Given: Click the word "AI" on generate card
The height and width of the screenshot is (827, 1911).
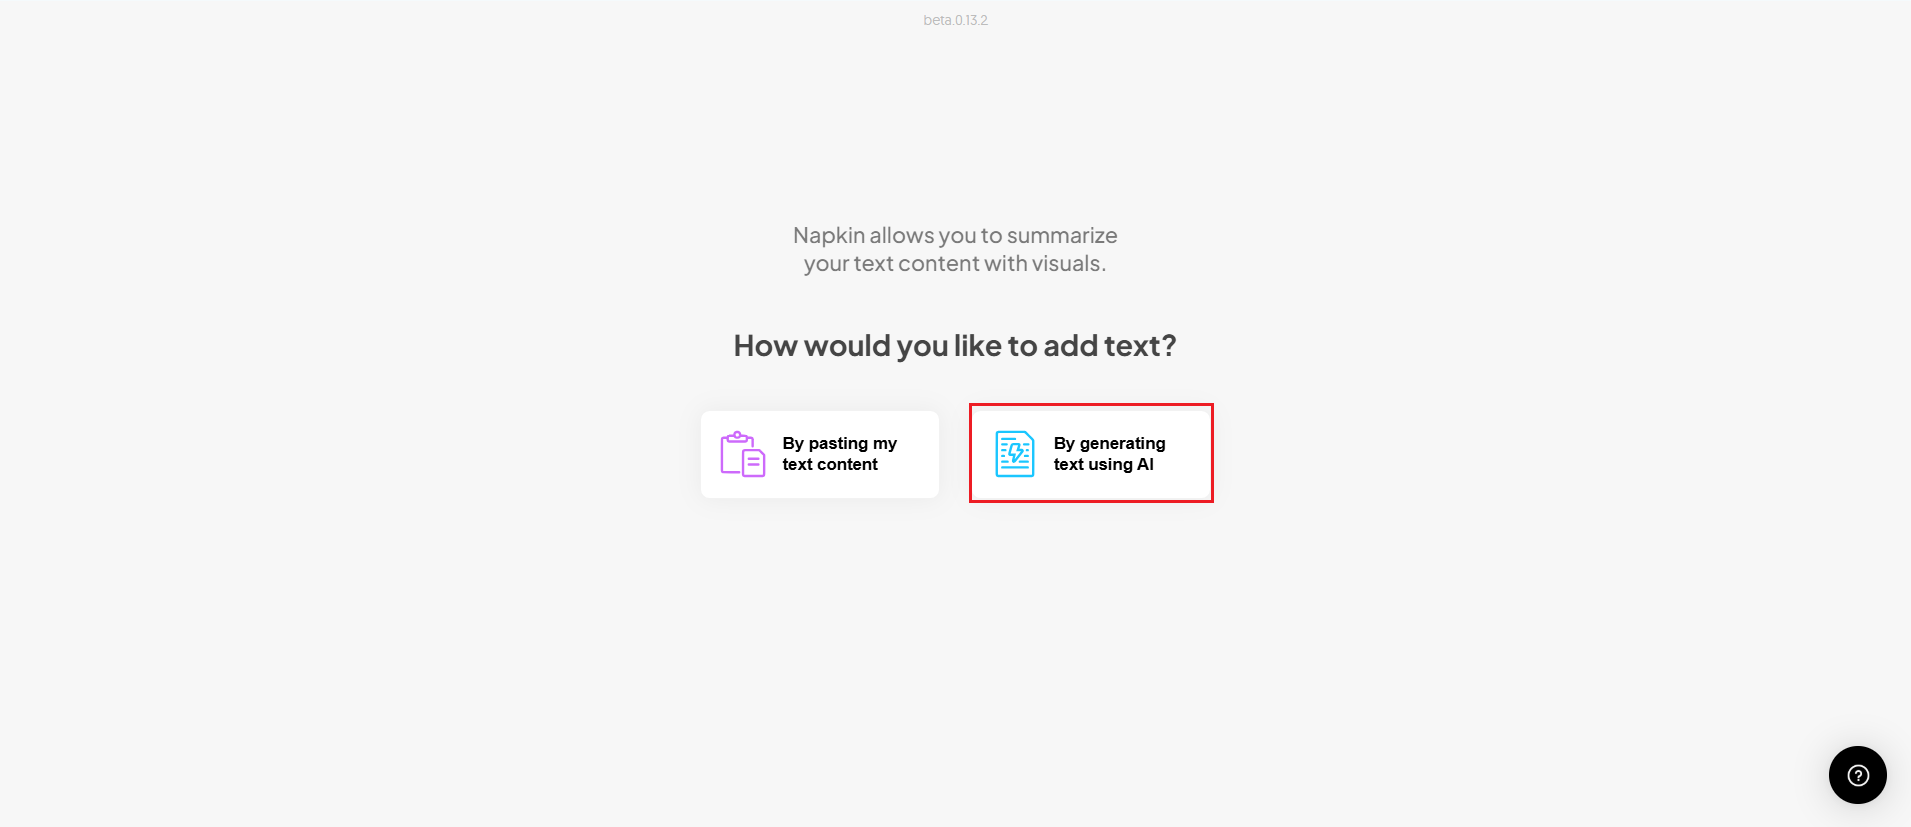Looking at the screenshot, I should (1145, 464).
